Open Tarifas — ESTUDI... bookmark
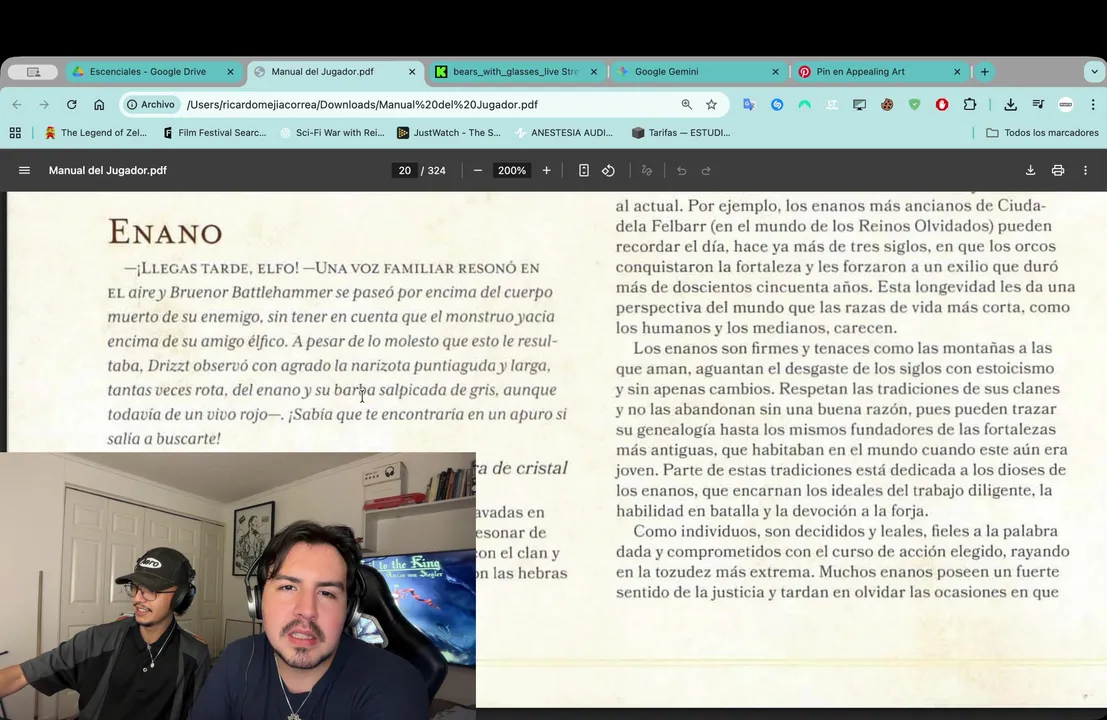Viewport: 1107px width, 720px height. [681, 133]
